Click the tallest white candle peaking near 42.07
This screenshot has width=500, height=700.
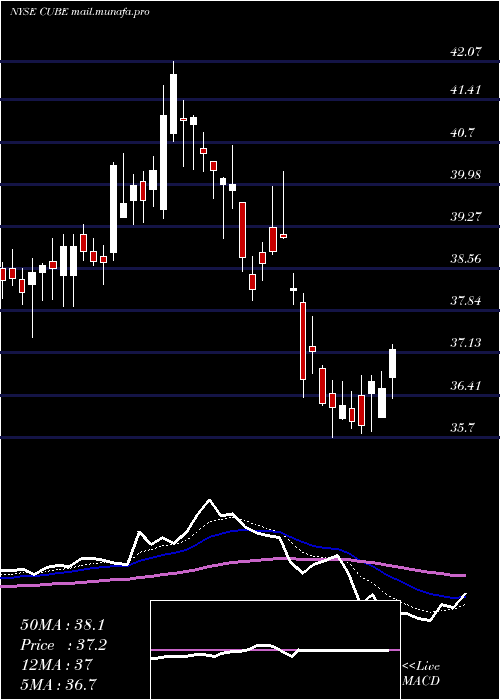pos(173,102)
